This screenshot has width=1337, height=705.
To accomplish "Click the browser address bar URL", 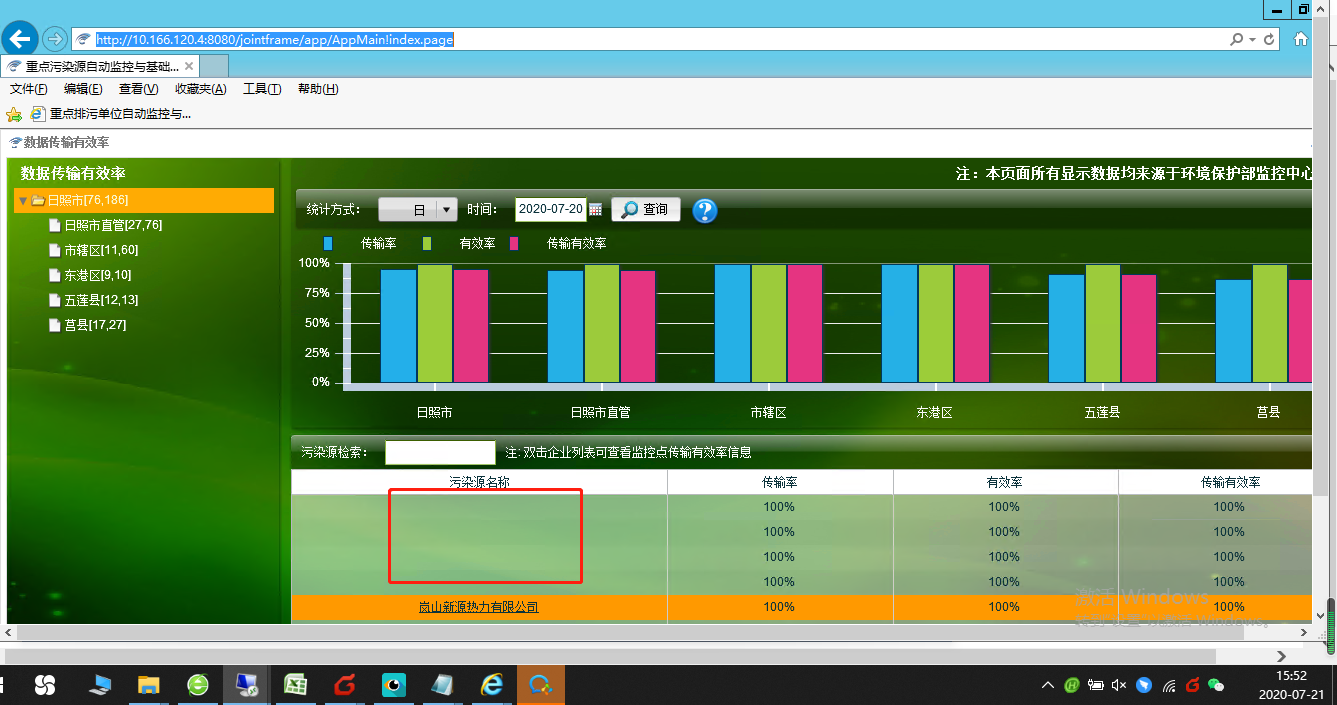I will [275, 40].
